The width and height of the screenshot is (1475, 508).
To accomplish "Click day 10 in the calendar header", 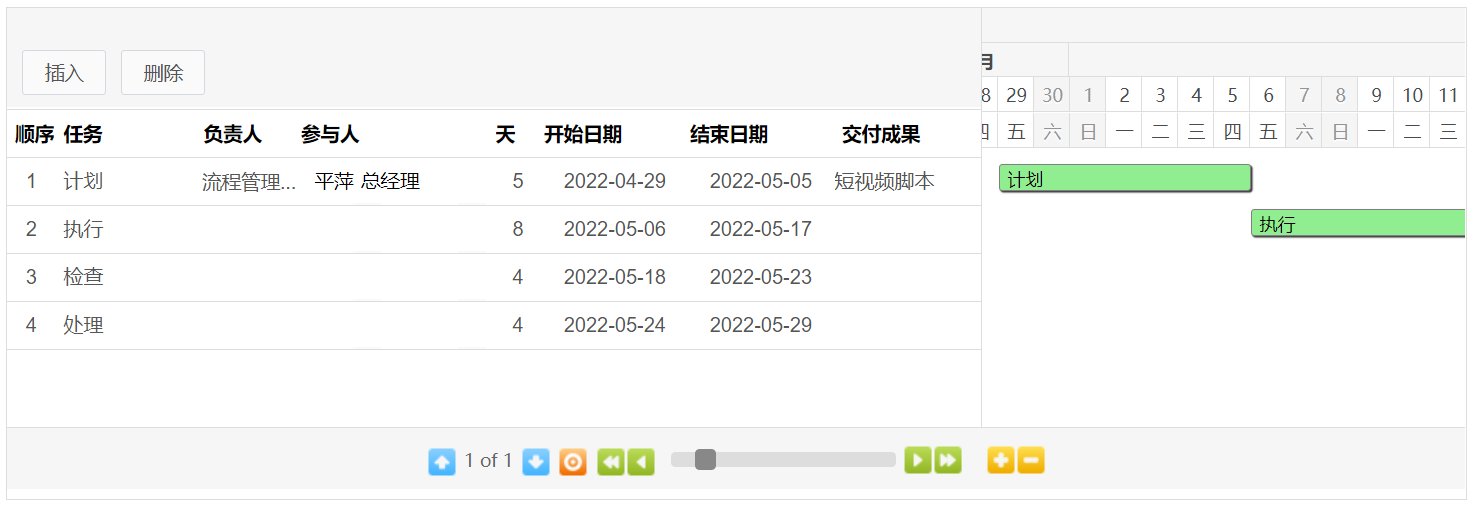I will click(x=1412, y=95).
